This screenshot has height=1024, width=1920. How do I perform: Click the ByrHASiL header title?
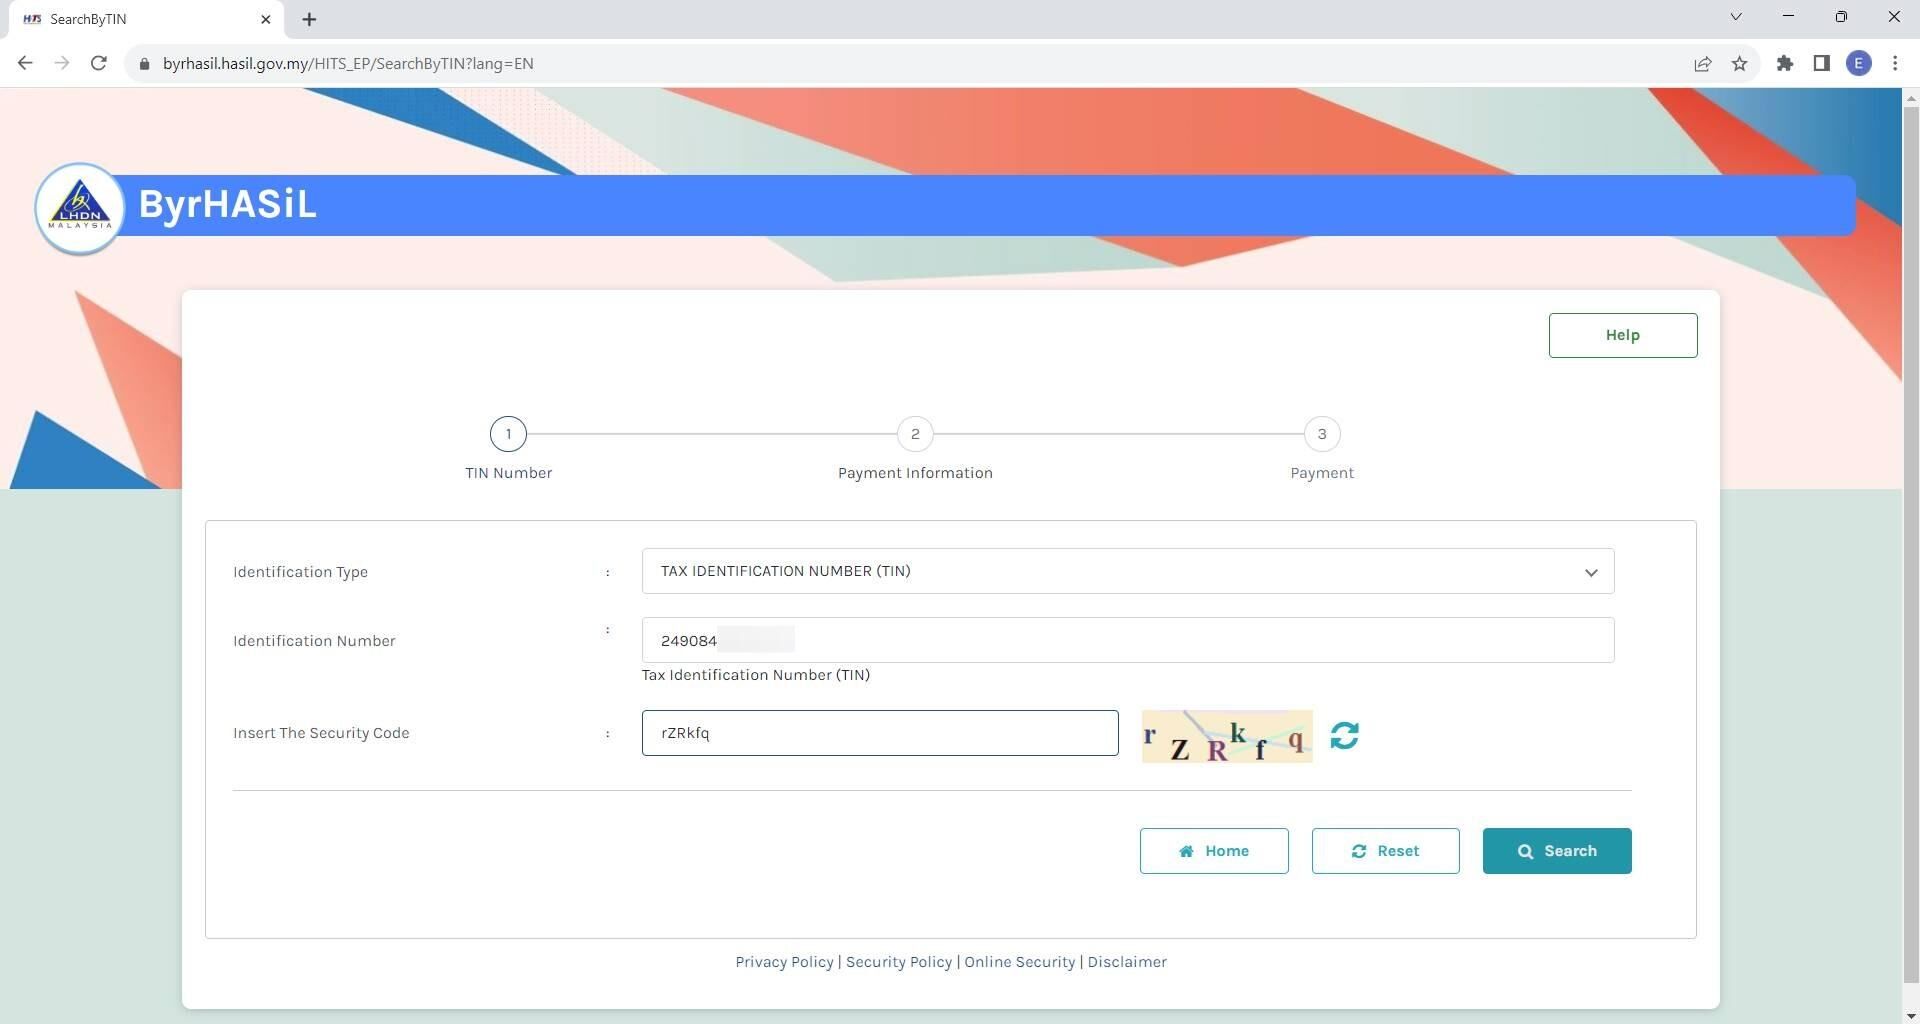pyautogui.click(x=227, y=204)
